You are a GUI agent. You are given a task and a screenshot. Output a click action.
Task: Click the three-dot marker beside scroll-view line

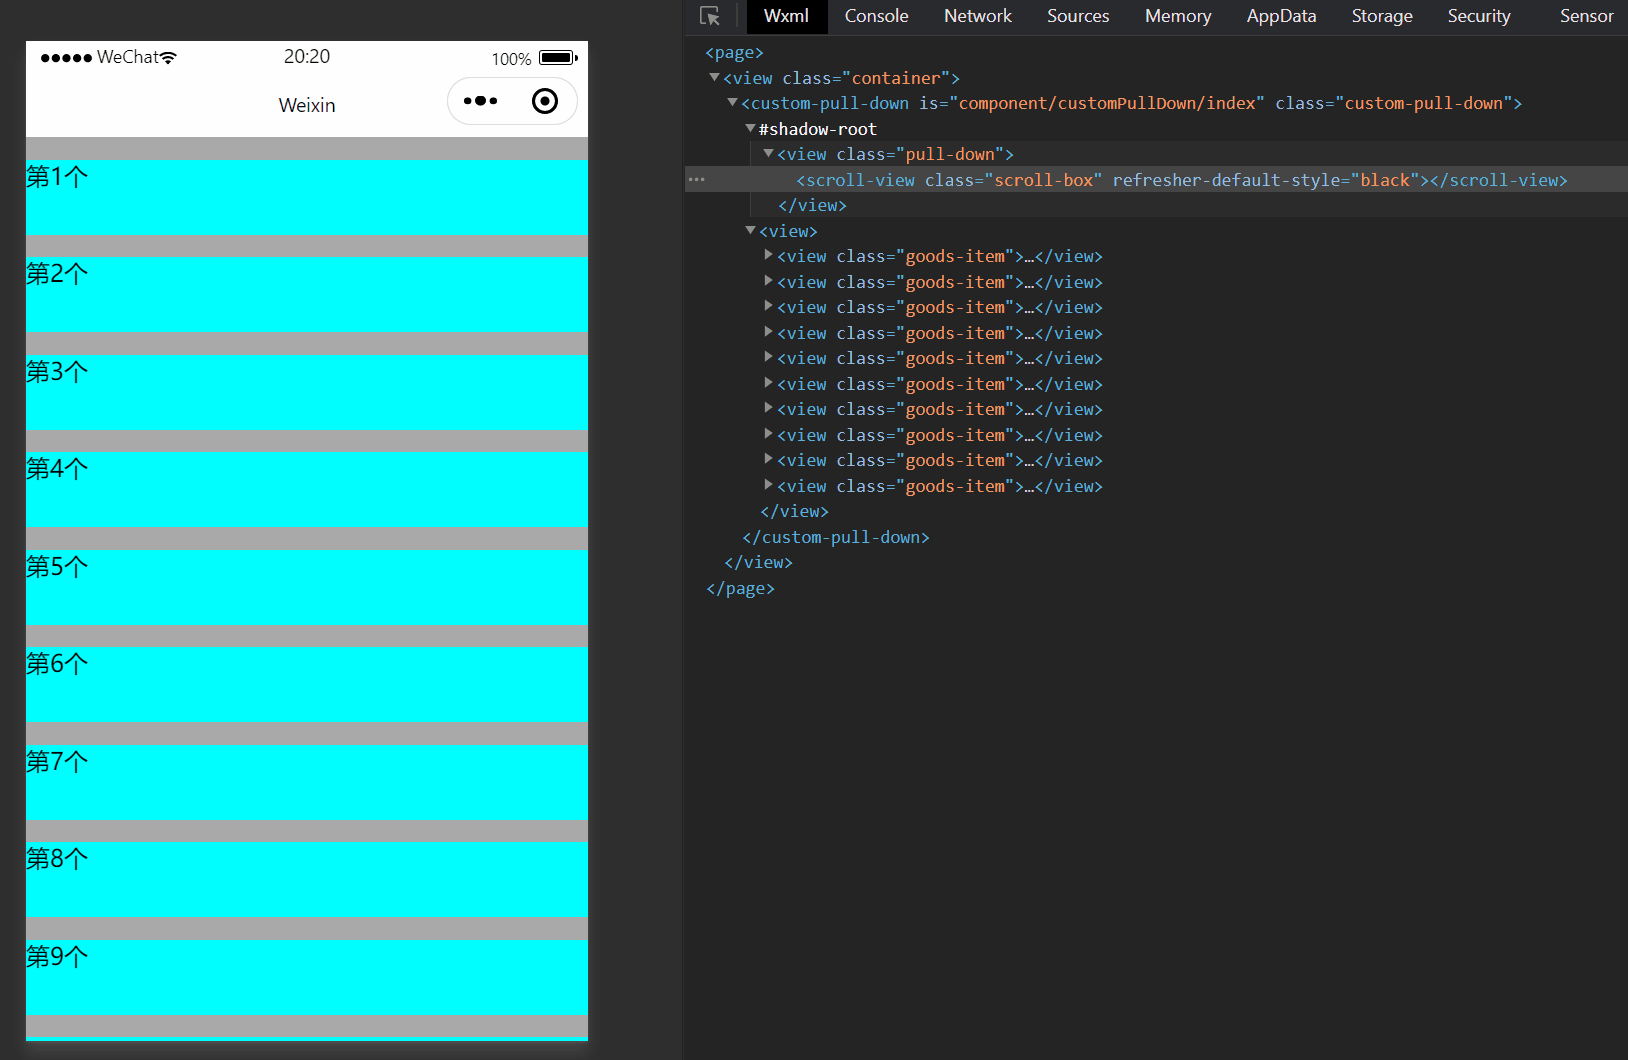[x=697, y=180]
